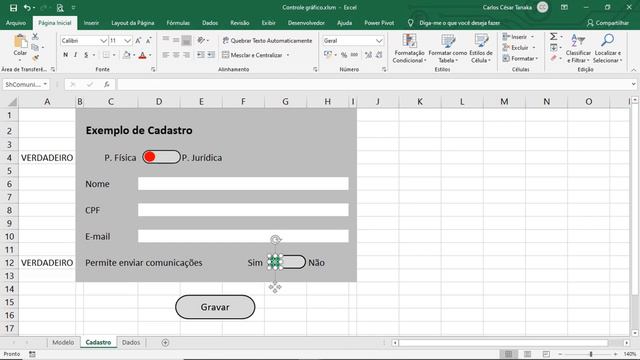Screen dimensions: 640x360
Task: Cut selection with scissors icon
Action: [35, 37]
